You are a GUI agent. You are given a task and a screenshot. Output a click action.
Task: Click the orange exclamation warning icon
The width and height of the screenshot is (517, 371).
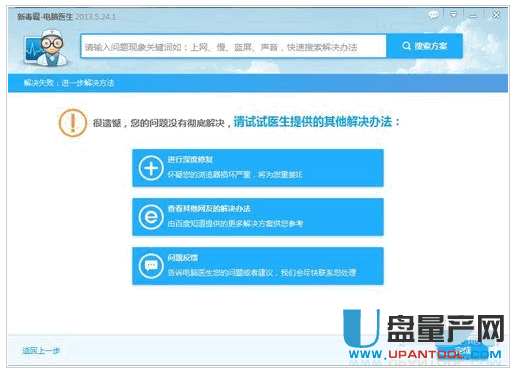point(73,123)
